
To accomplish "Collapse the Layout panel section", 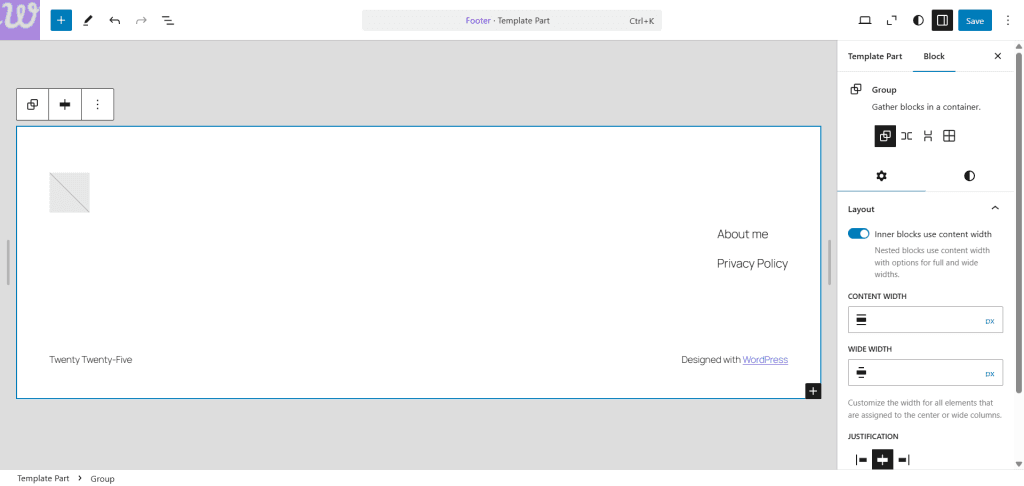I will (x=994, y=209).
